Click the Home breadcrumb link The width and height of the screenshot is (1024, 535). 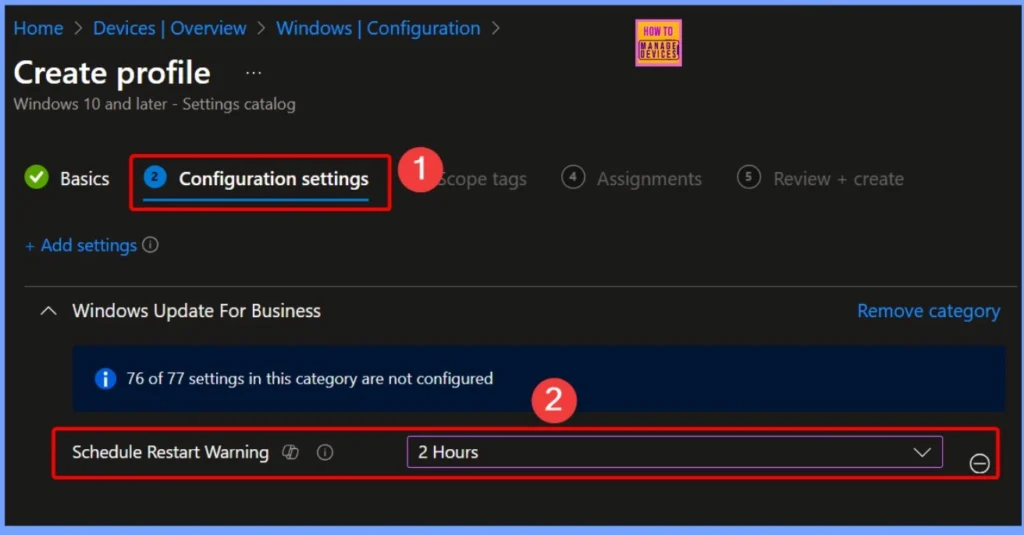coord(38,28)
